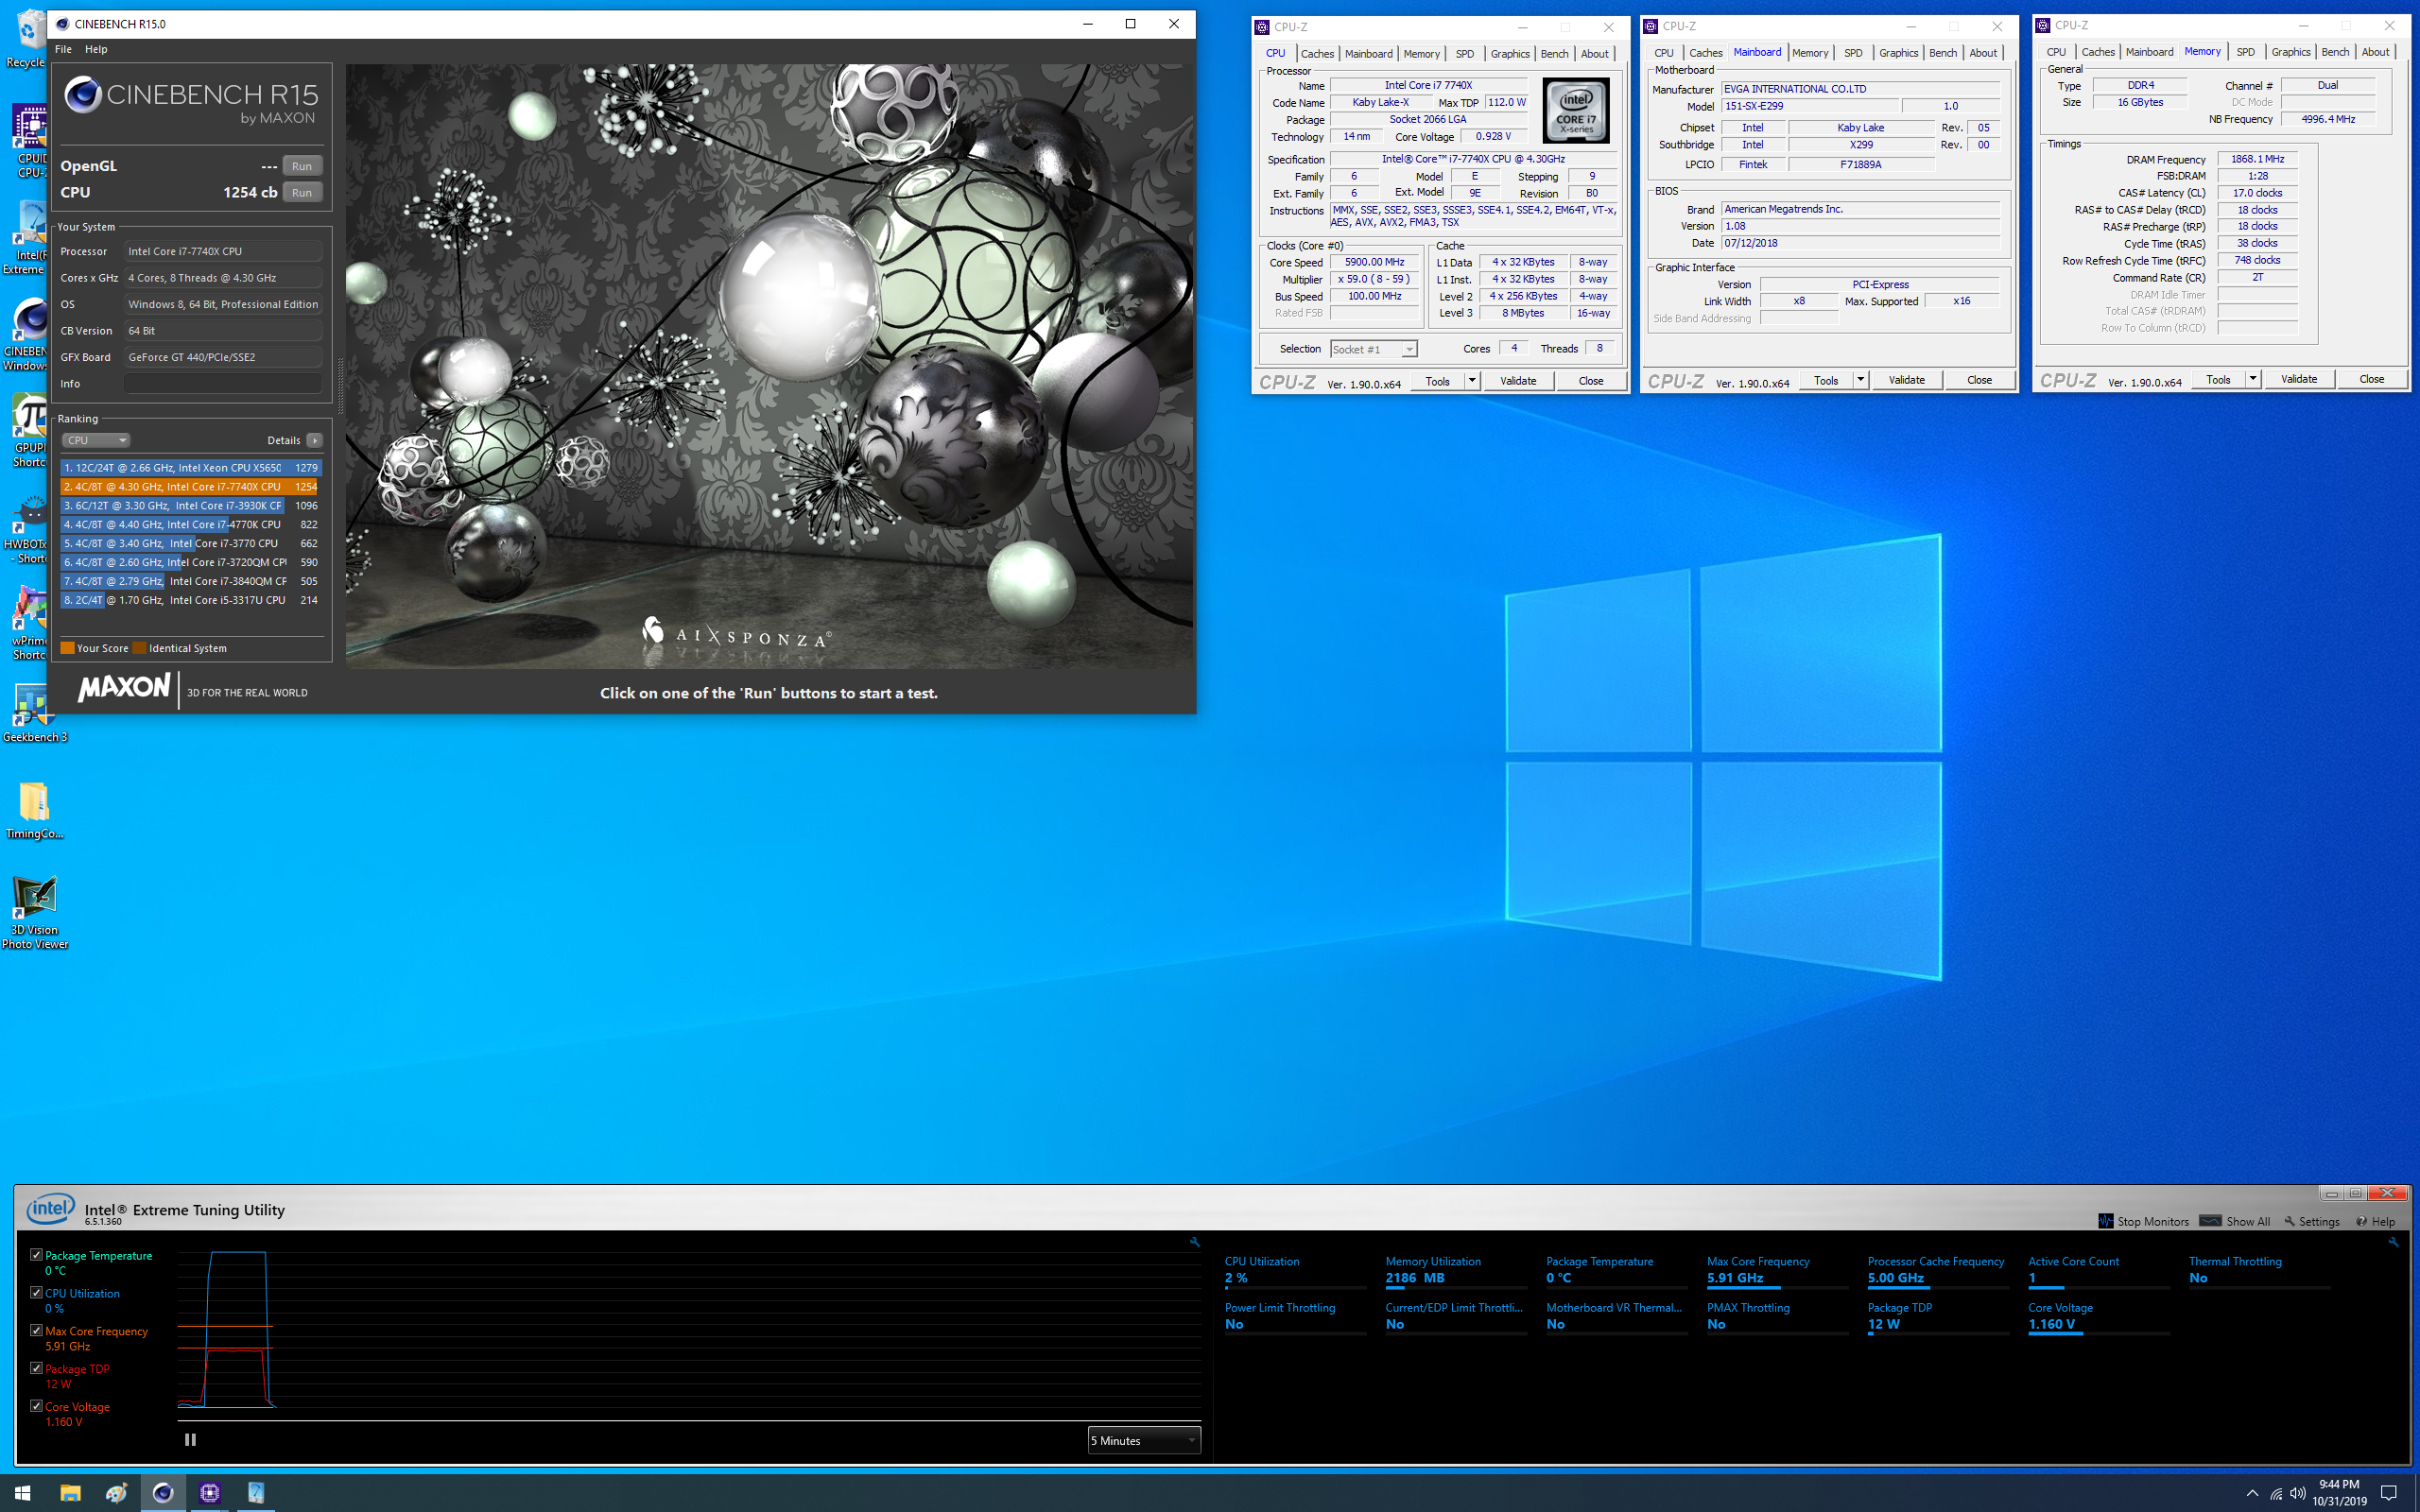This screenshot has width=2420, height=1512.
Task: Open the Intel XTU taskbar item
Action: coord(256,1493)
